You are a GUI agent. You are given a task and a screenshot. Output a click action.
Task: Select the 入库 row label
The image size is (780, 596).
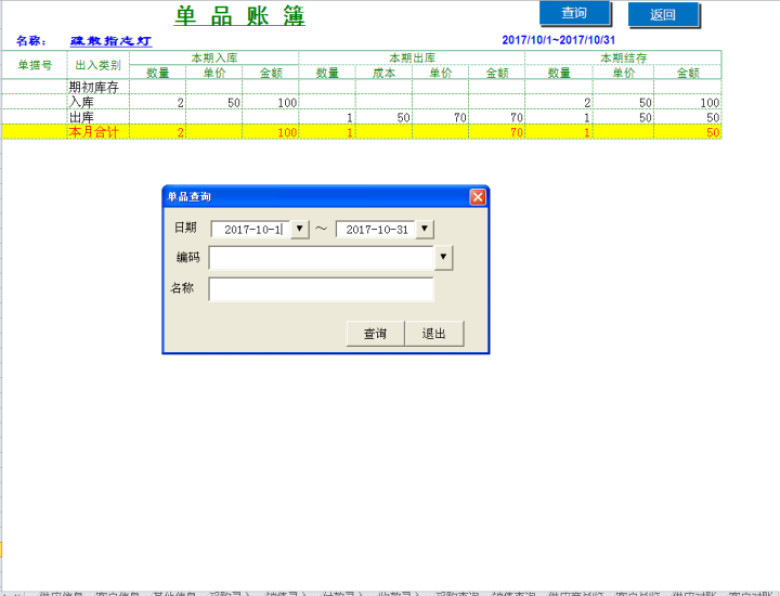coord(81,102)
